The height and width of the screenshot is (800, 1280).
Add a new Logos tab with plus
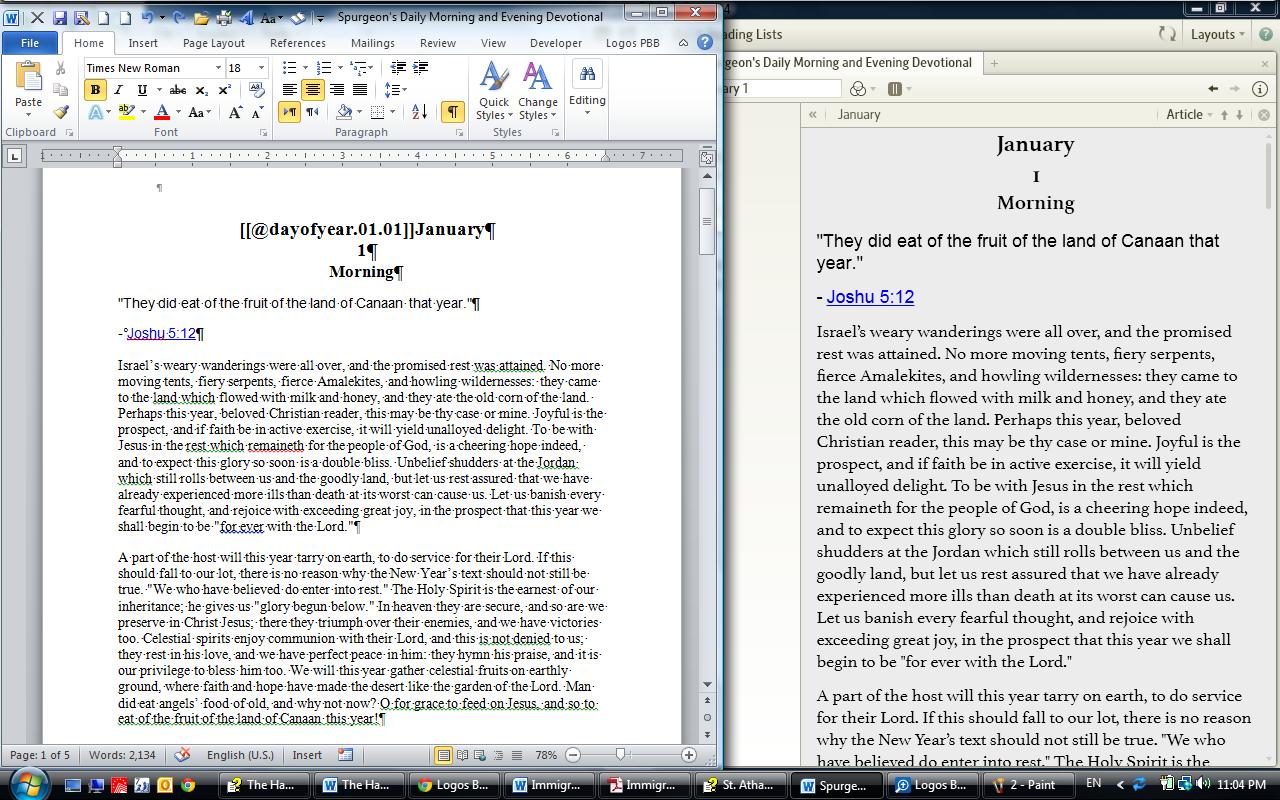994,62
